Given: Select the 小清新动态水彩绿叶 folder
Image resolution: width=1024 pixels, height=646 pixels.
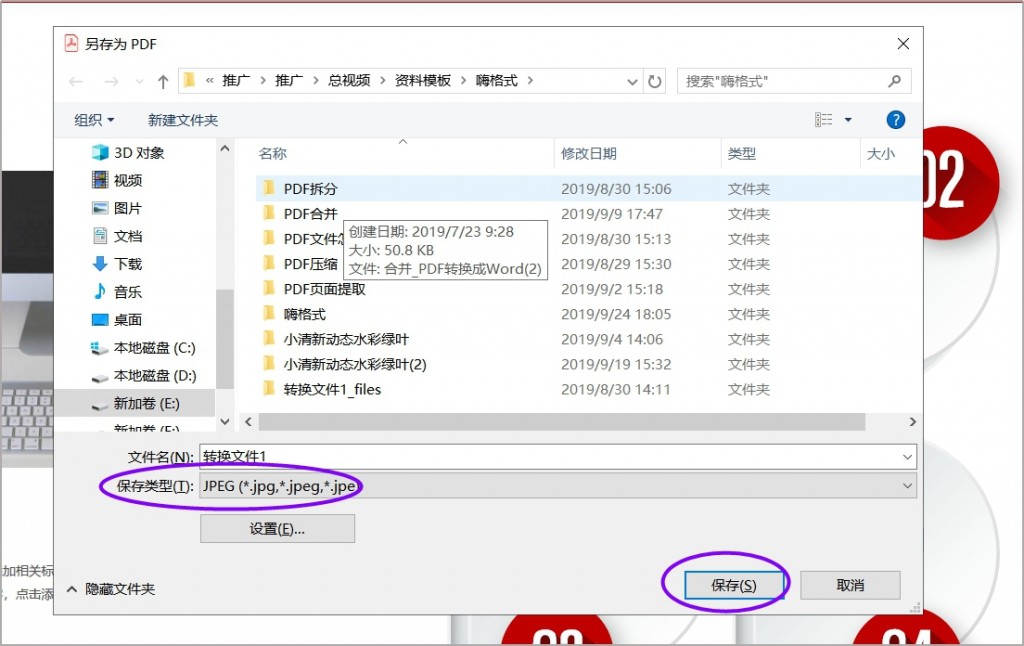Looking at the screenshot, I should click(346, 339).
